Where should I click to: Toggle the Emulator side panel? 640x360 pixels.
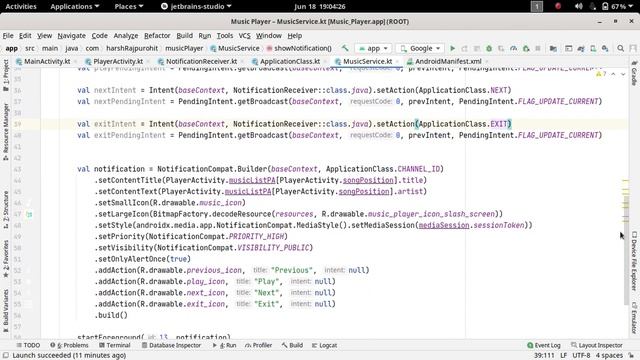(634, 318)
